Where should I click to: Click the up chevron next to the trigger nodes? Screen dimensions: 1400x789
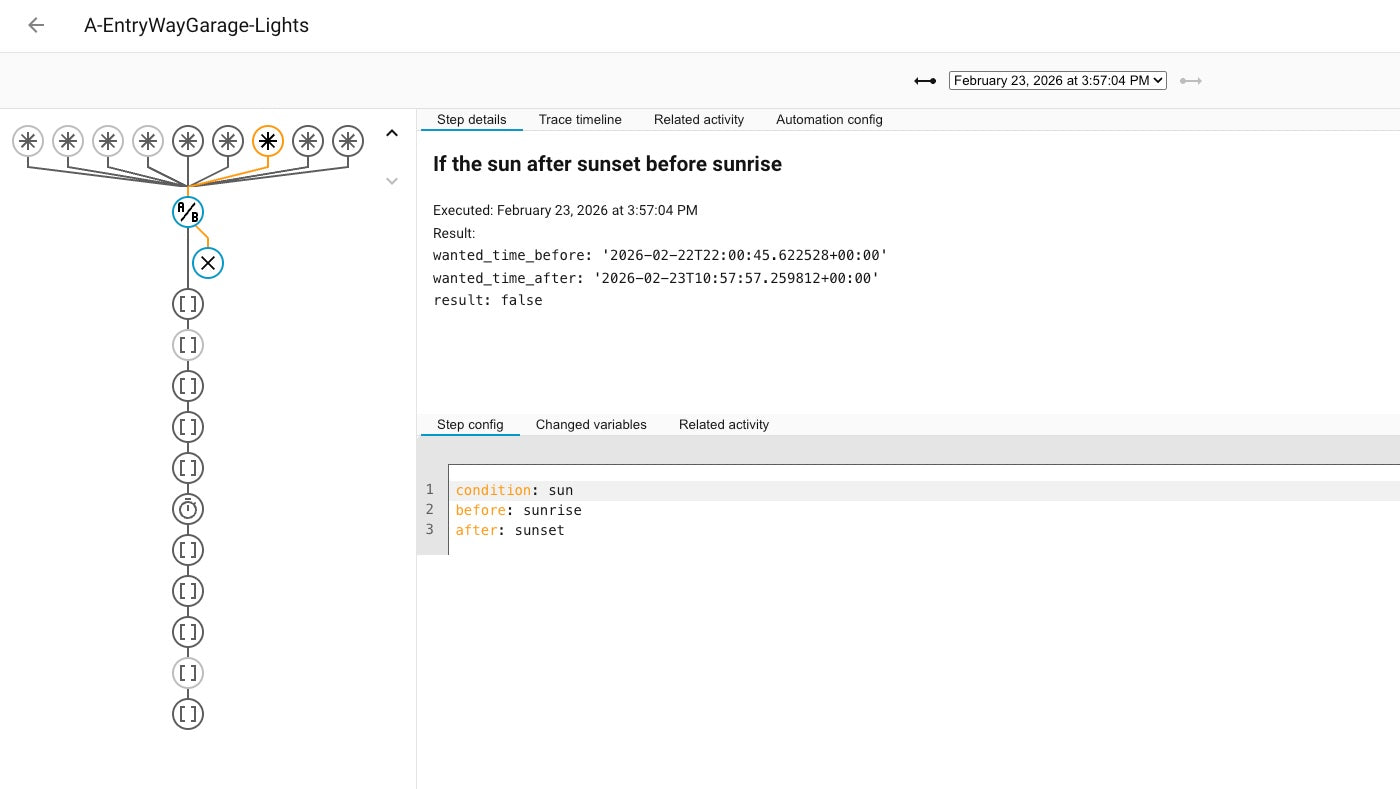[x=392, y=133]
